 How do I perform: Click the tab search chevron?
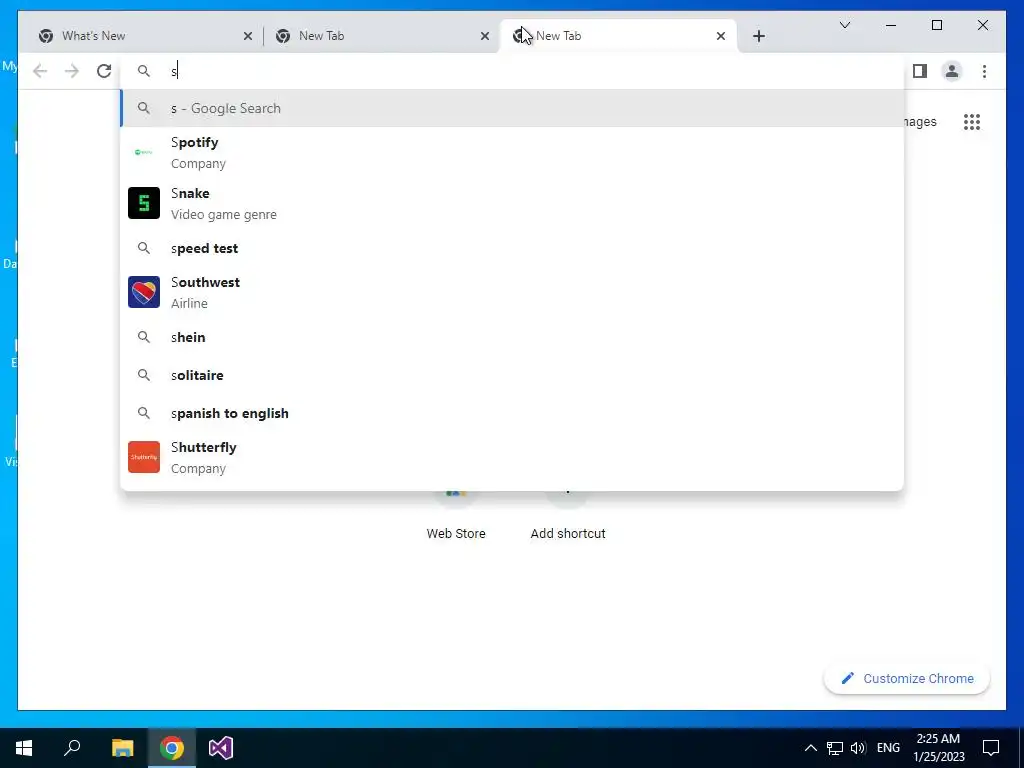pos(844,25)
